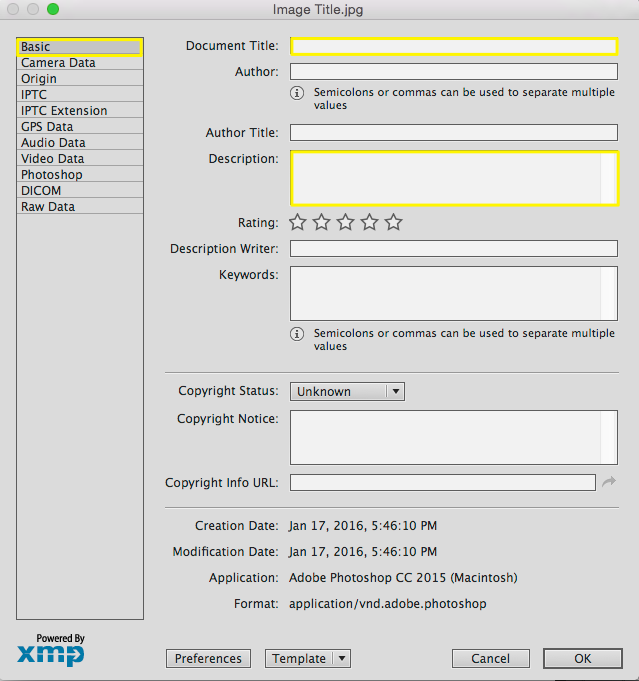Expand the Template dropdown menu
The height and width of the screenshot is (681, 639).
[341, 658]
